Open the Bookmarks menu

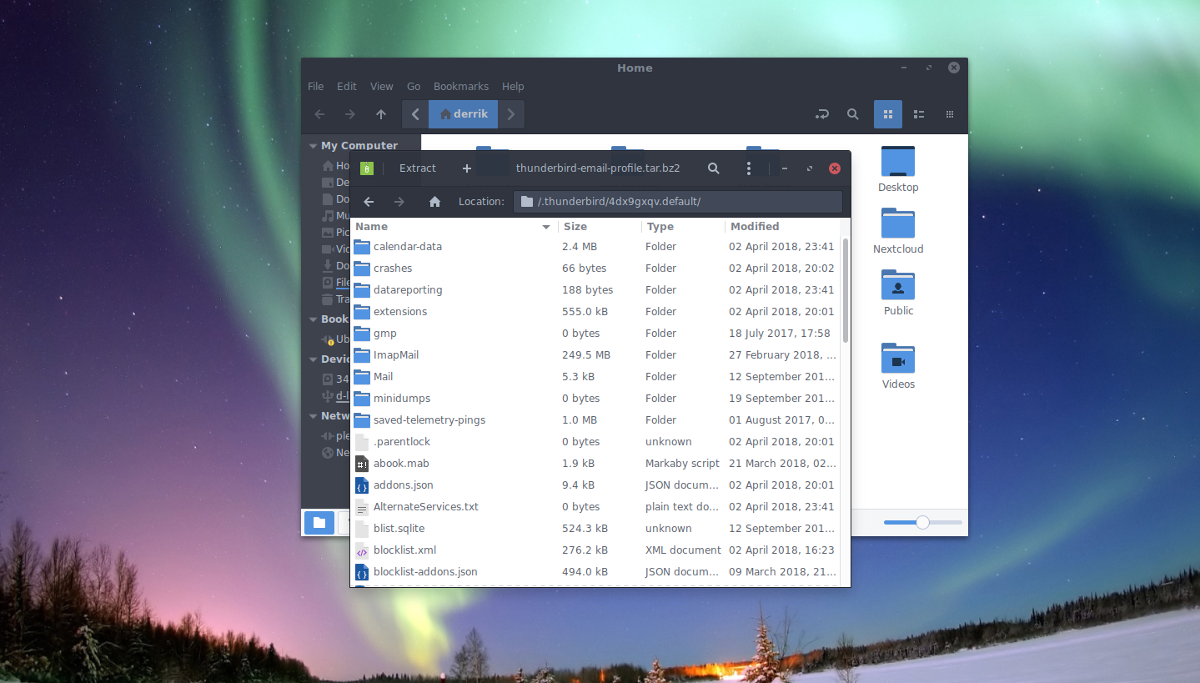tap(461, 87)
